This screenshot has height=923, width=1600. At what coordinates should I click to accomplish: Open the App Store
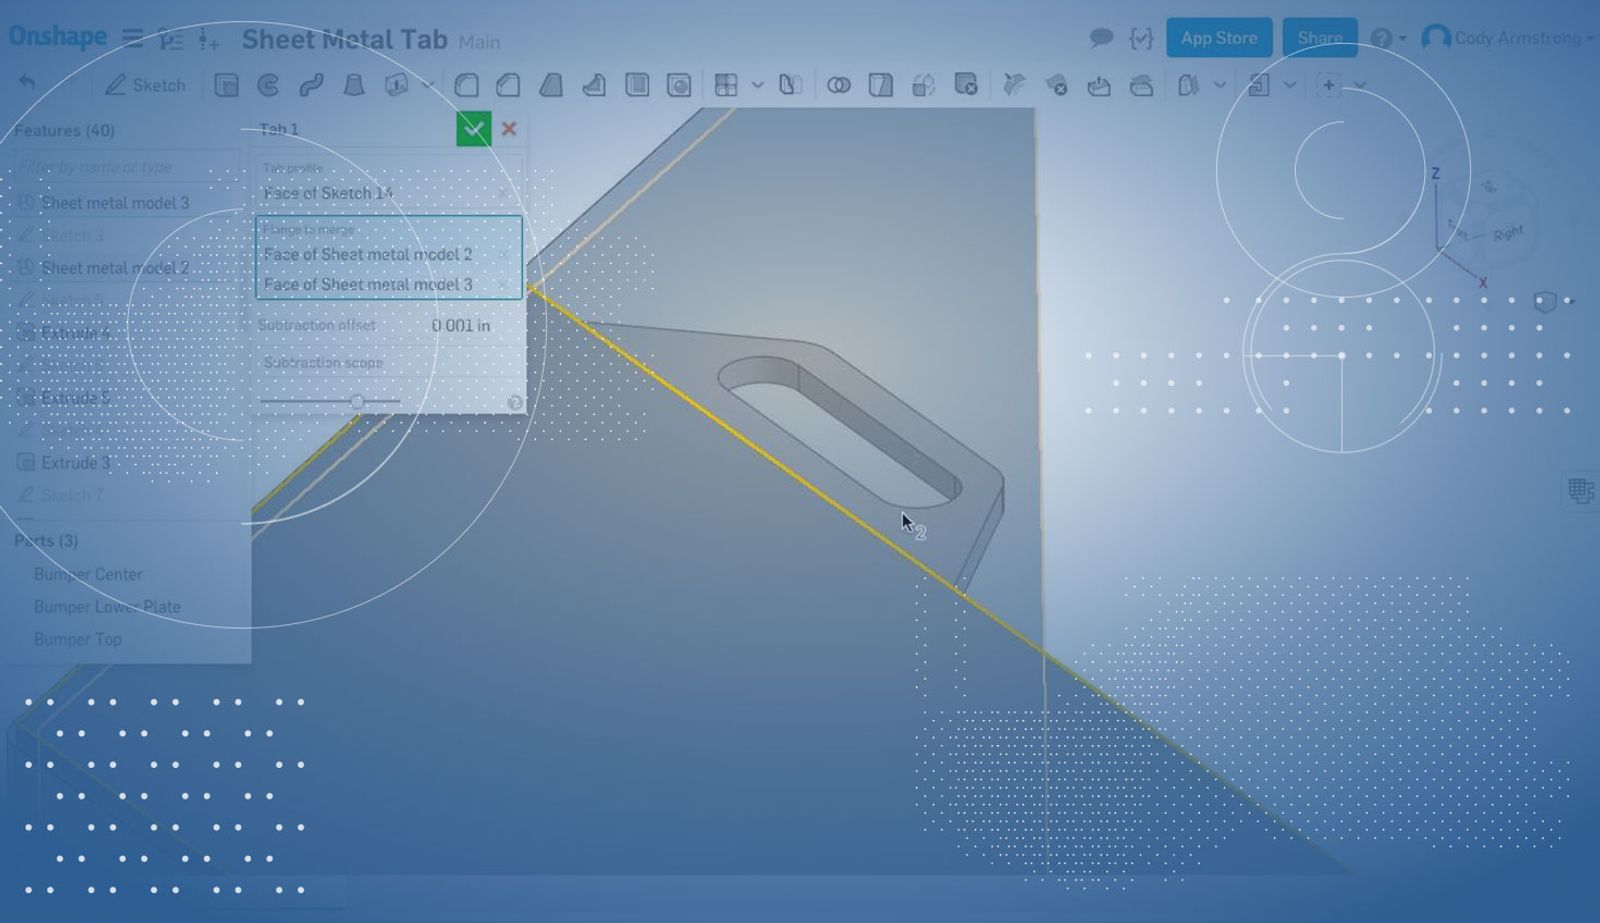pos(1218,39)
